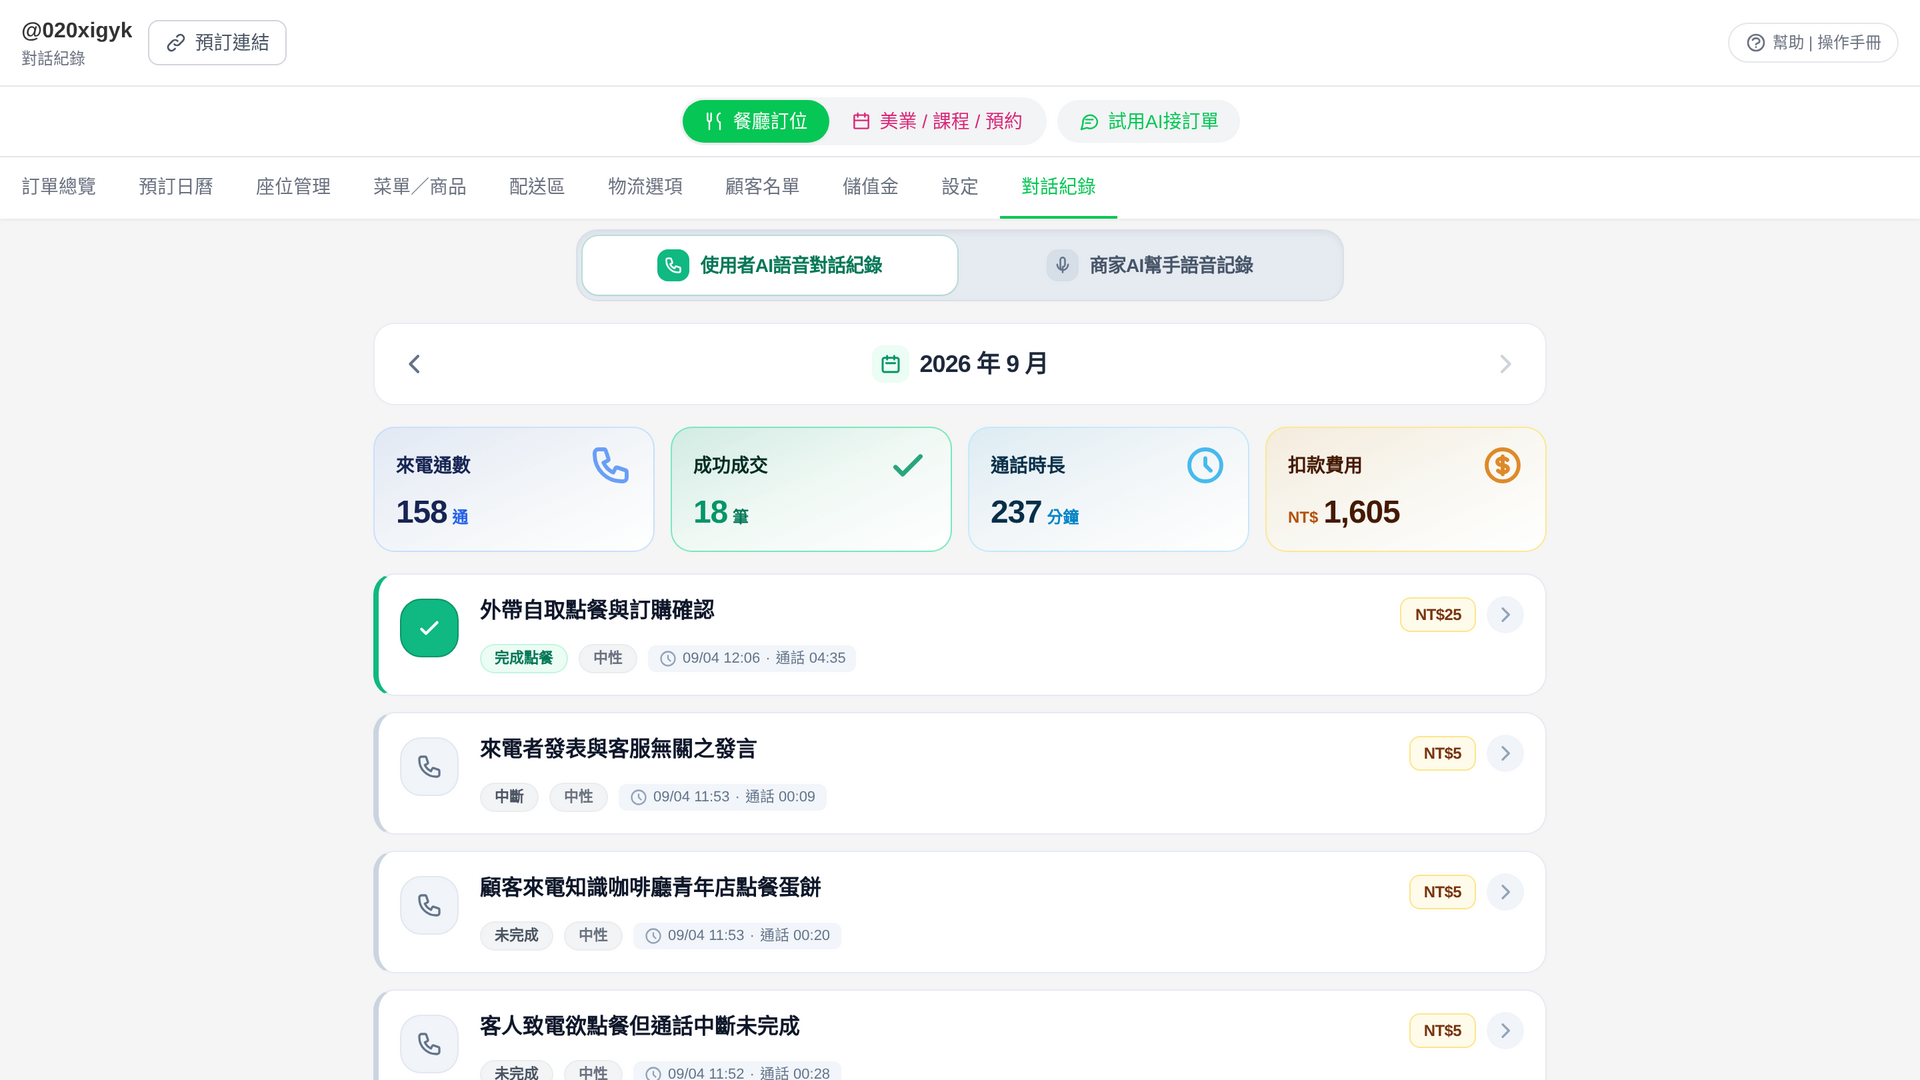Open the 座位管理 tab
The image size is (1920, 1080).
[293, 187]
